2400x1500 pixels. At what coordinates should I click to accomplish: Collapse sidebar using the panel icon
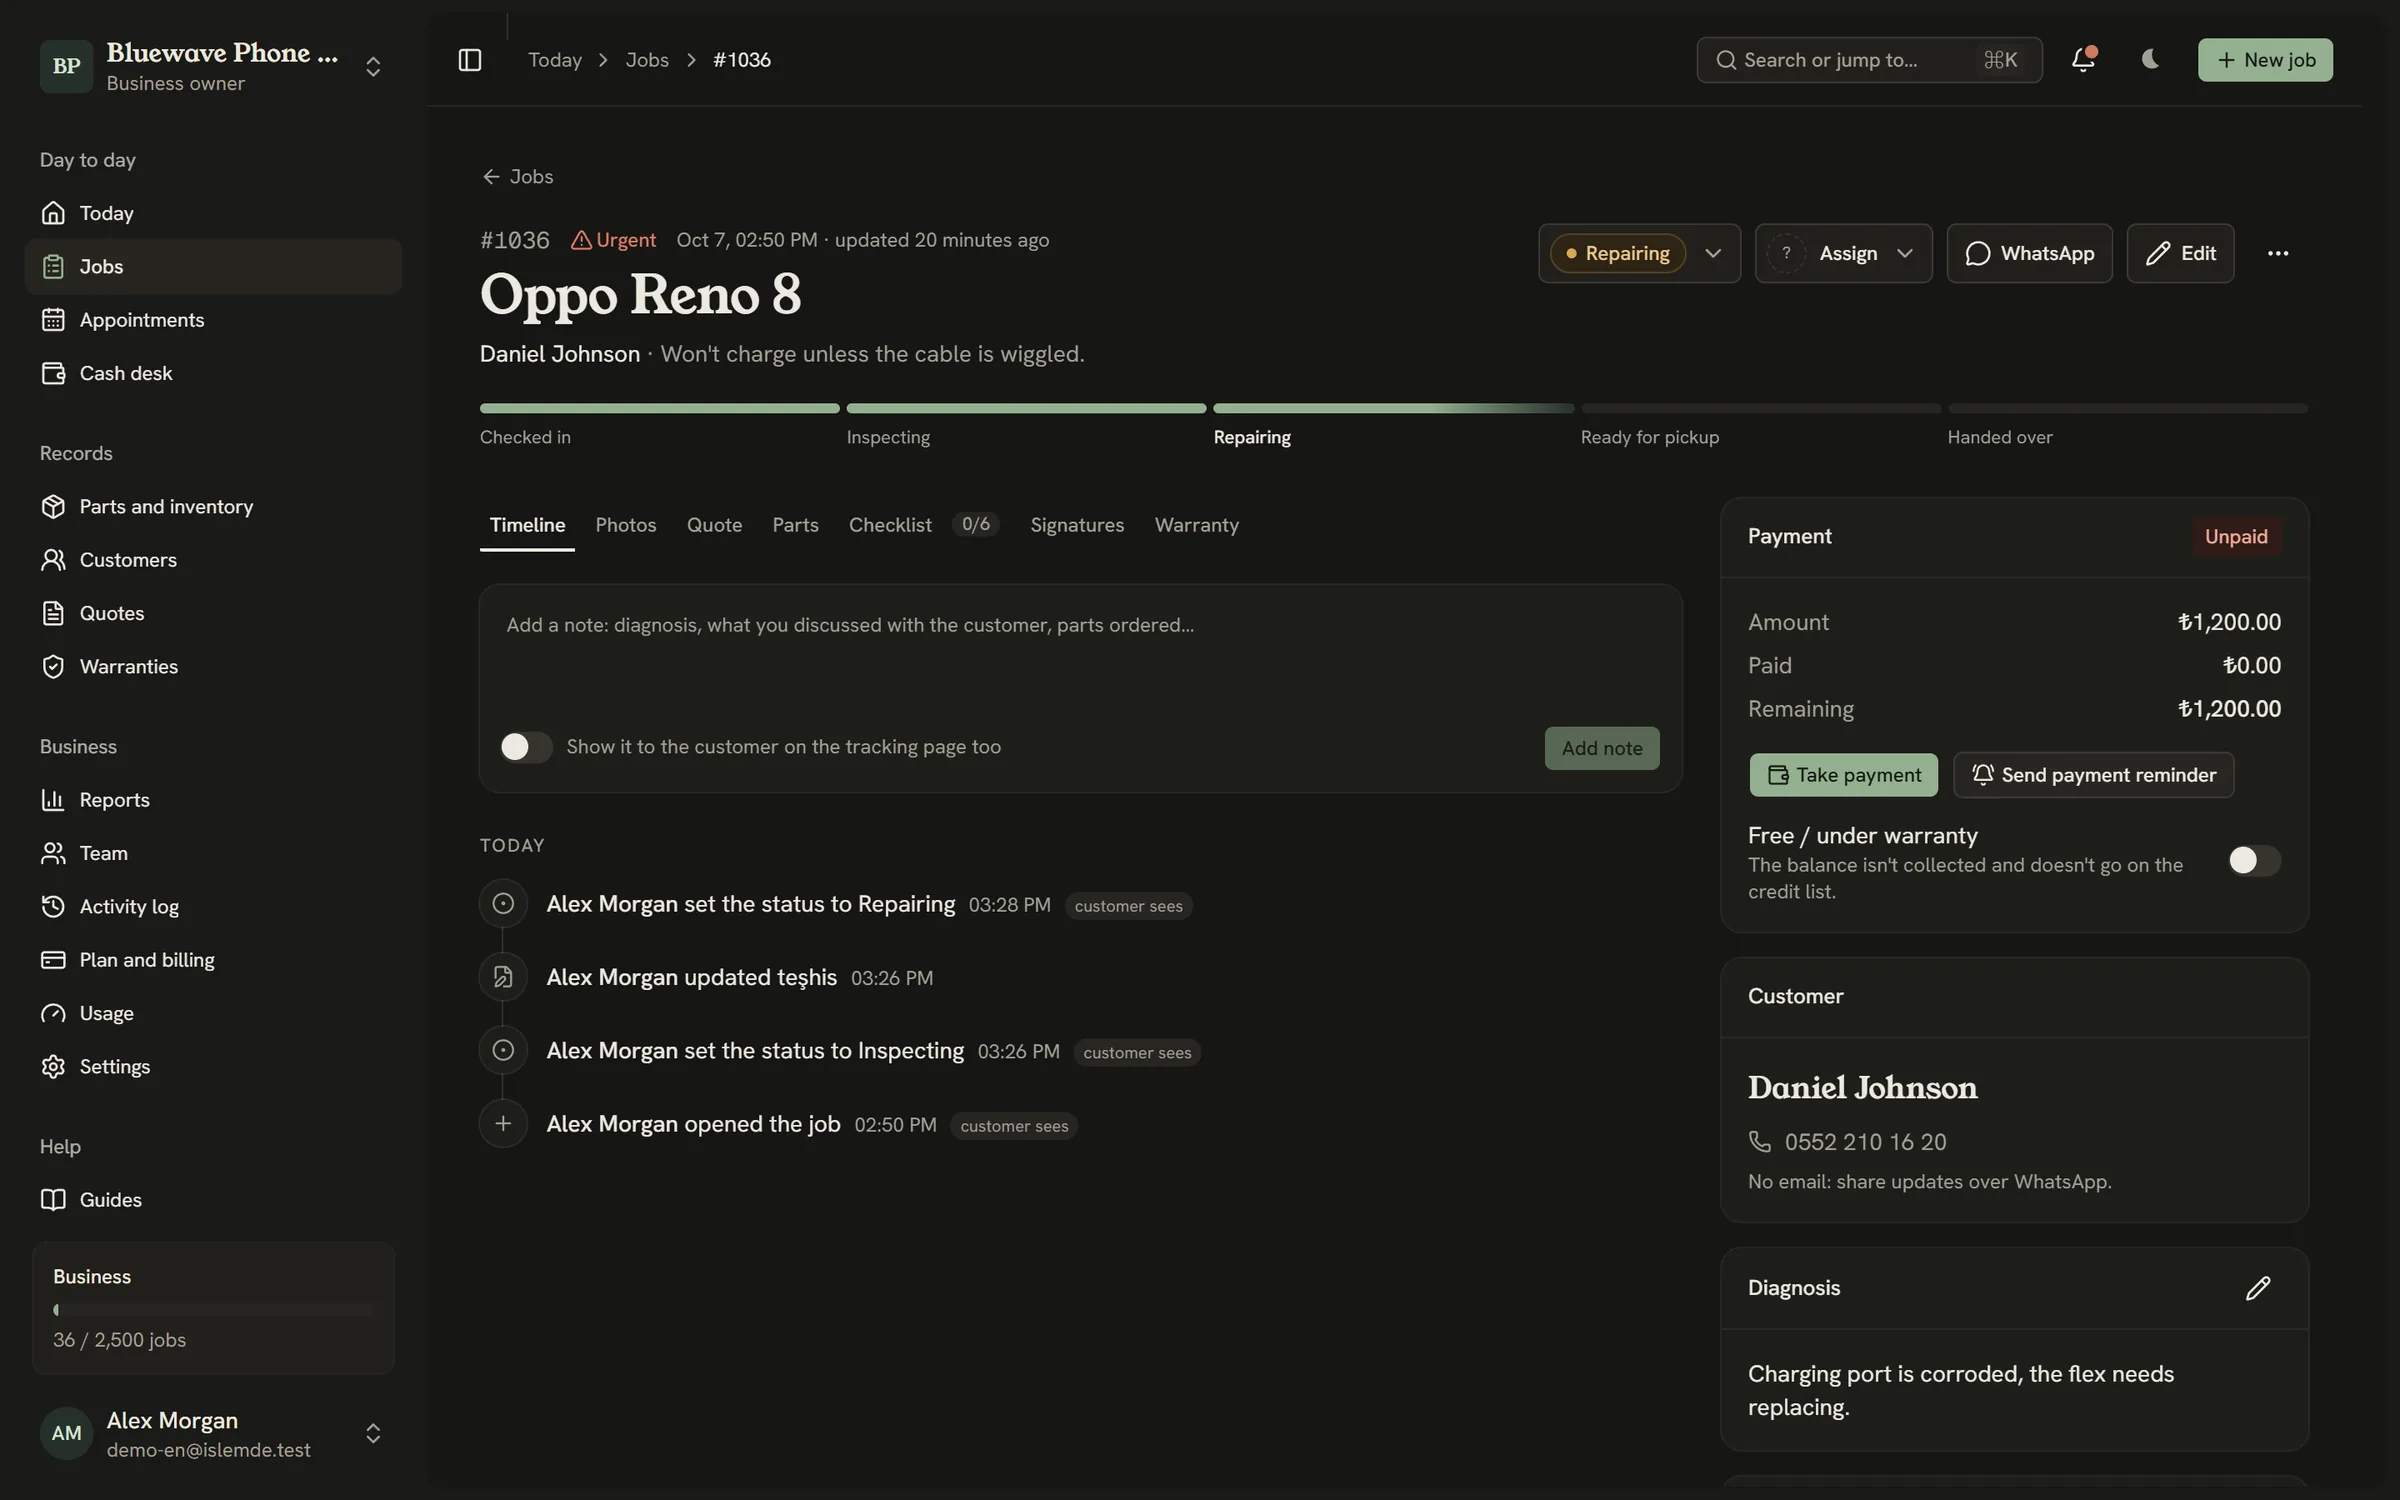pyautogui.click(x=469, y=60)
